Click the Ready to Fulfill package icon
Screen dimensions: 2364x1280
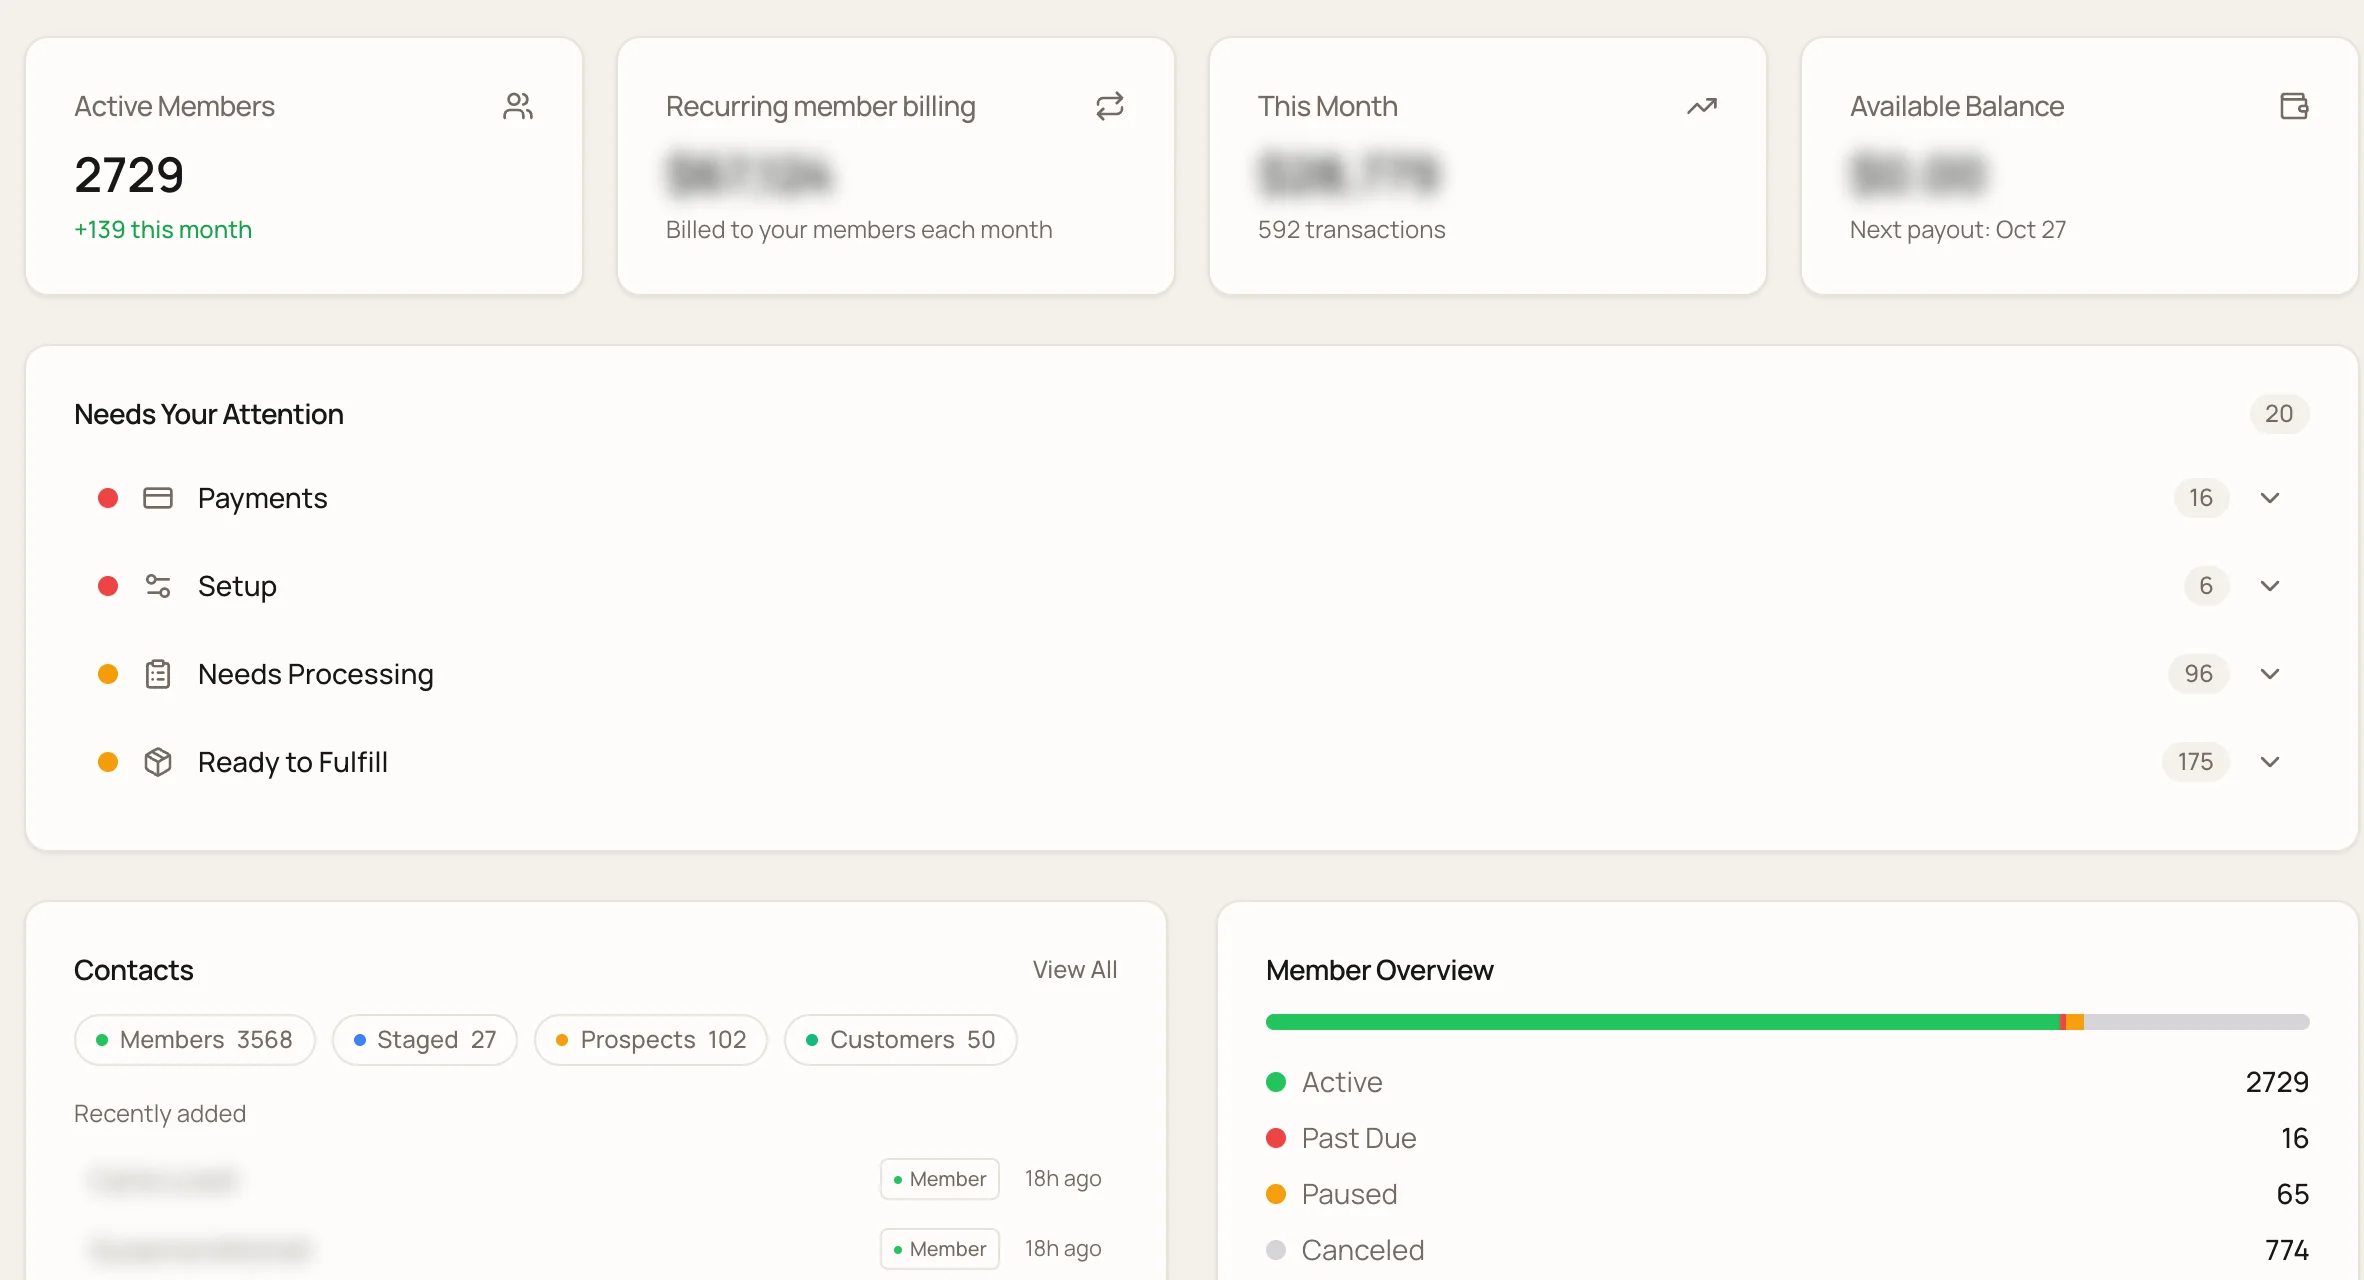[x=158, y=762]
